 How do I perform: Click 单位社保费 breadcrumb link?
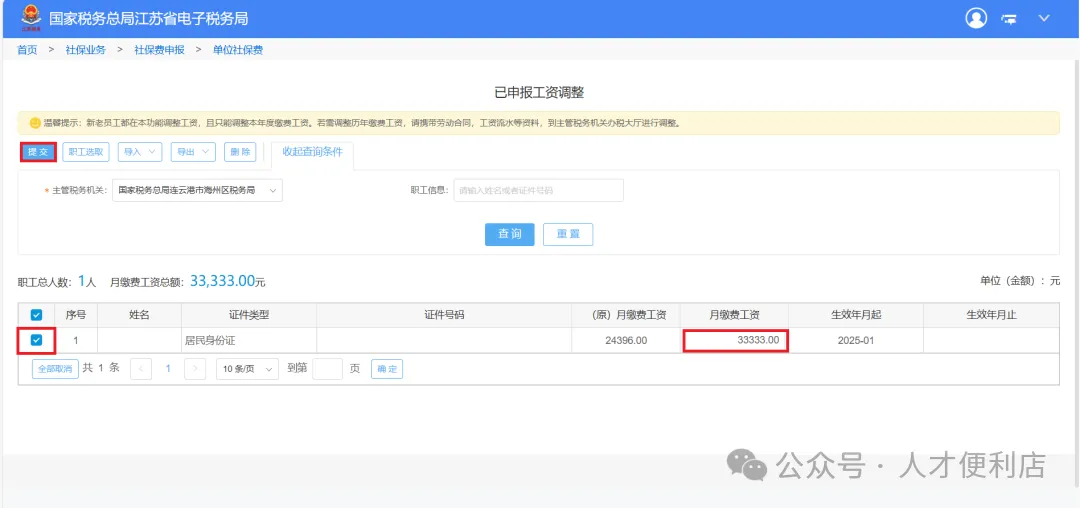tap(238, 50)
